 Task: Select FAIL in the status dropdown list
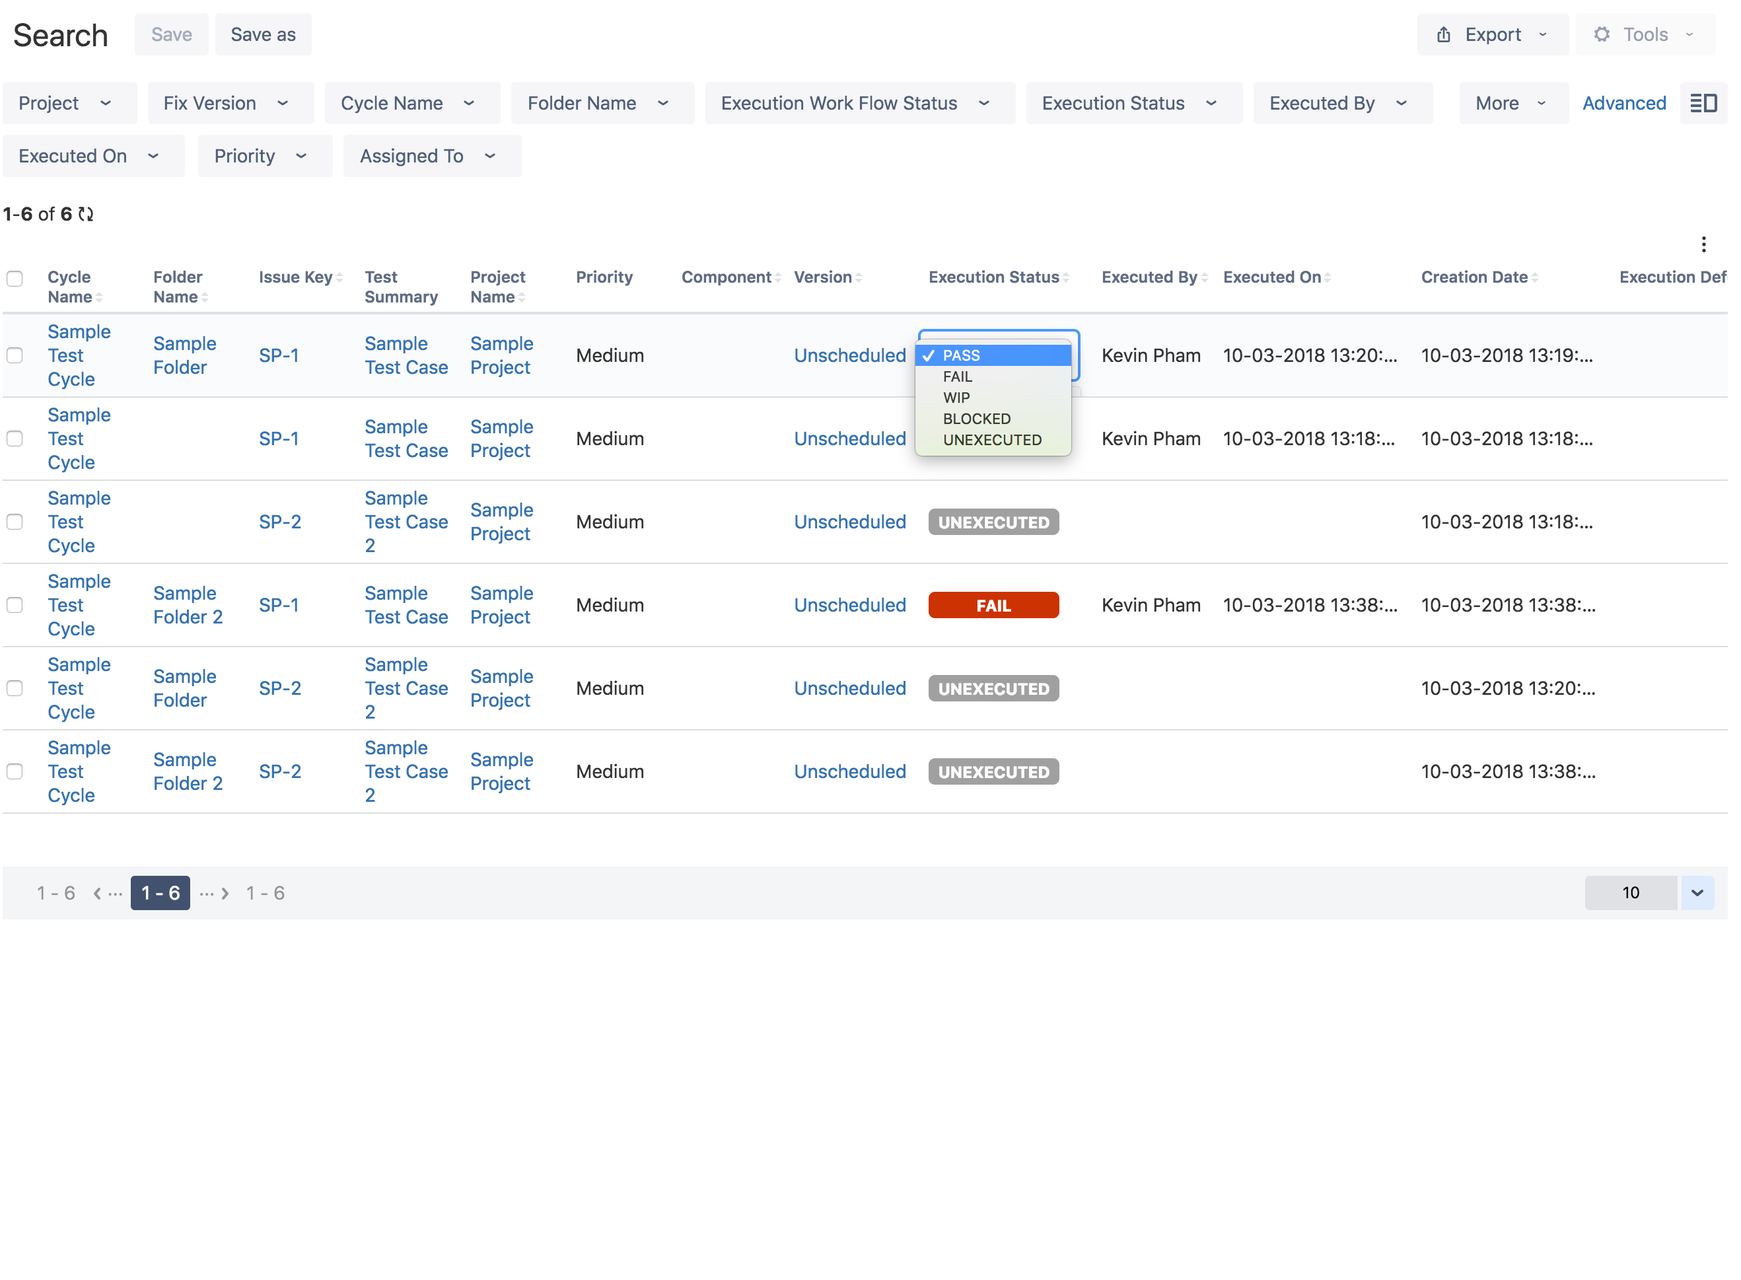(x=994, y=377)
